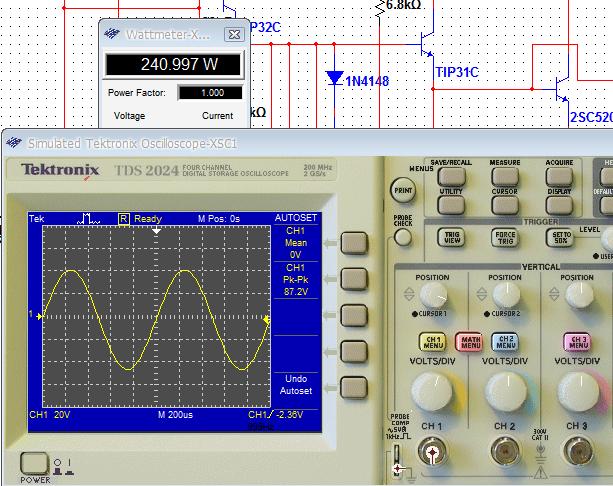Image resolution: width=613 pixels, height=486 pixels.
Task: Click the 240.997 W wattmeter reading
Action: point(174,65)
